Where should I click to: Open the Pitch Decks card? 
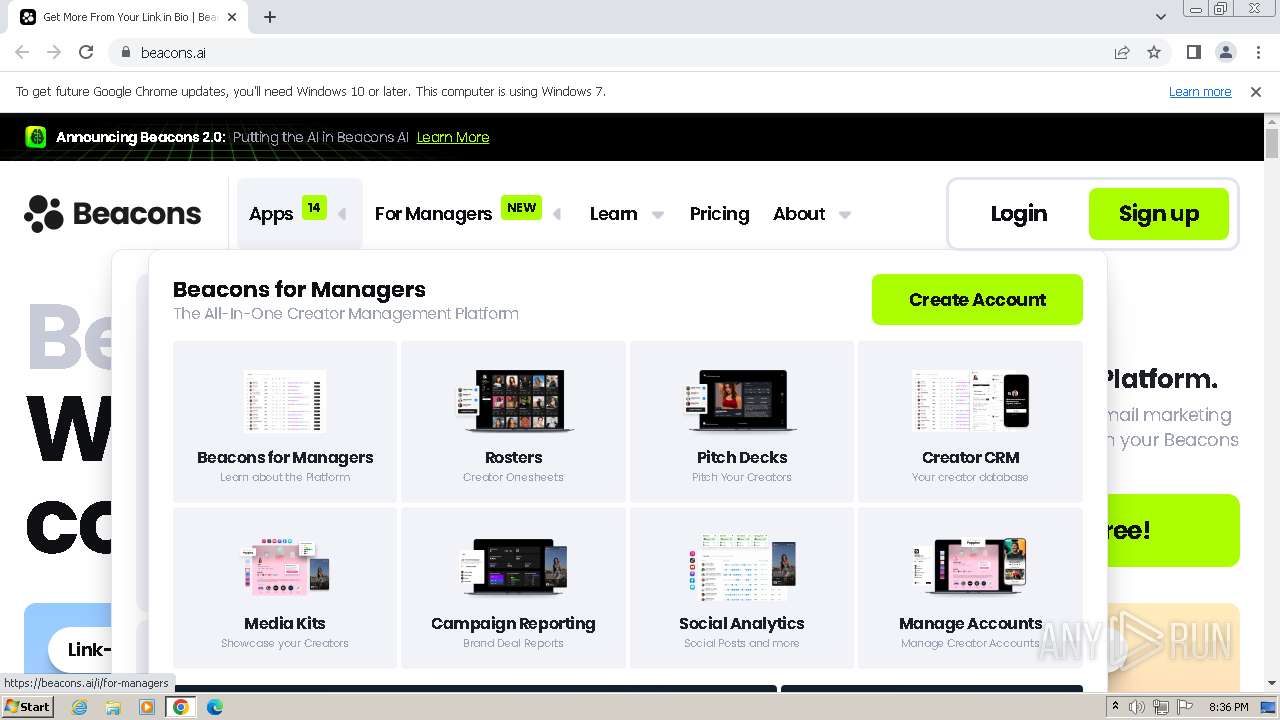click(742, 421)
